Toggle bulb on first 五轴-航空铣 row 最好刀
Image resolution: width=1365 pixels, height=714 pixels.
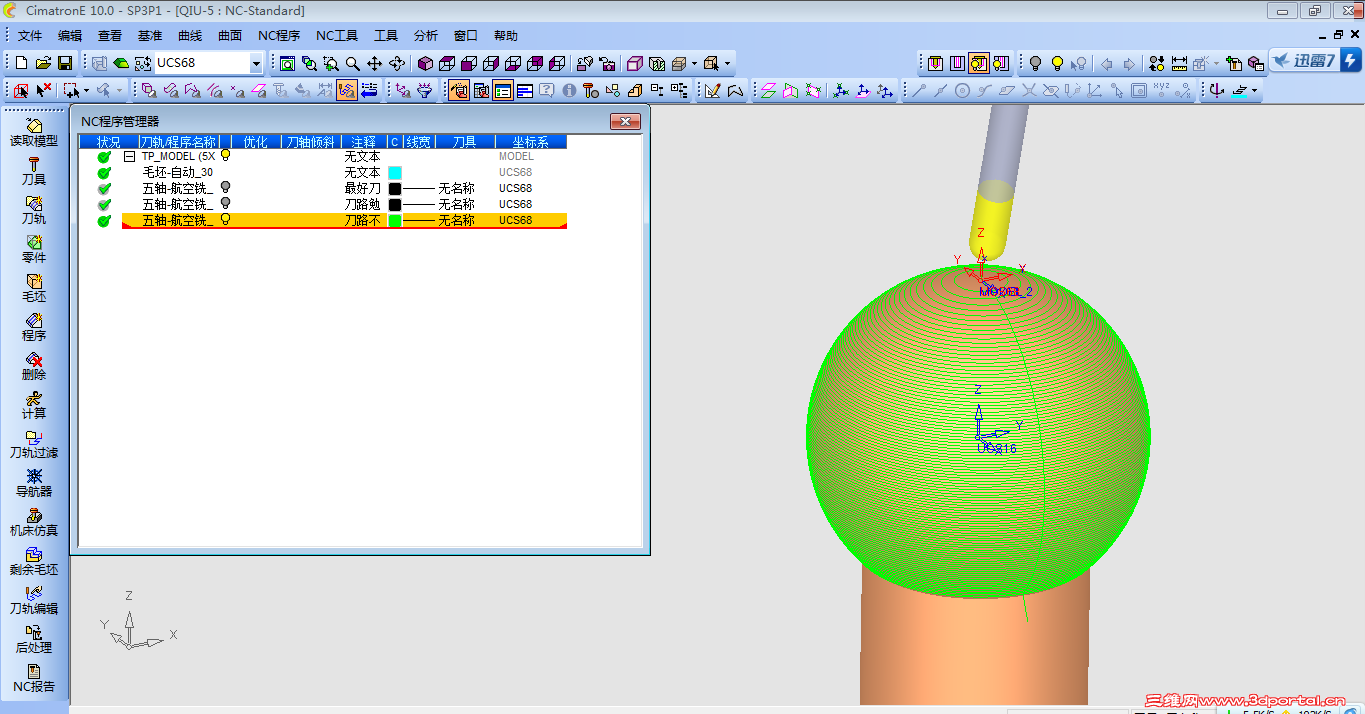[x=225, y=187]
